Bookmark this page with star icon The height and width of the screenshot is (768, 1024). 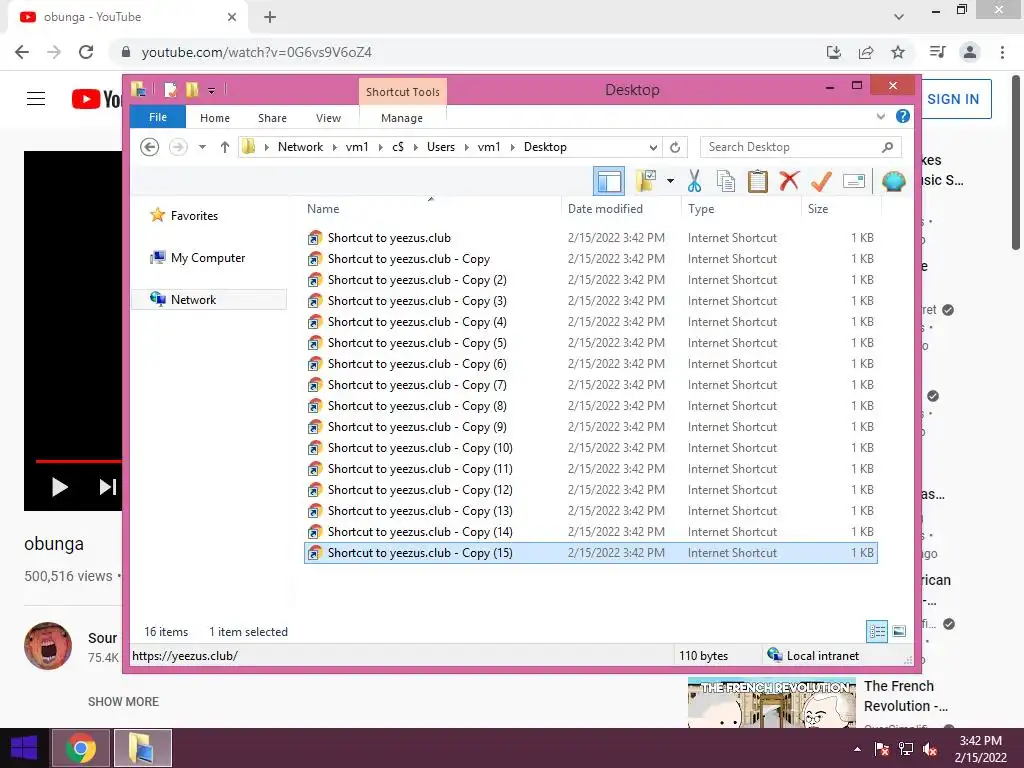pyautogui.click(x=898, y=52)
